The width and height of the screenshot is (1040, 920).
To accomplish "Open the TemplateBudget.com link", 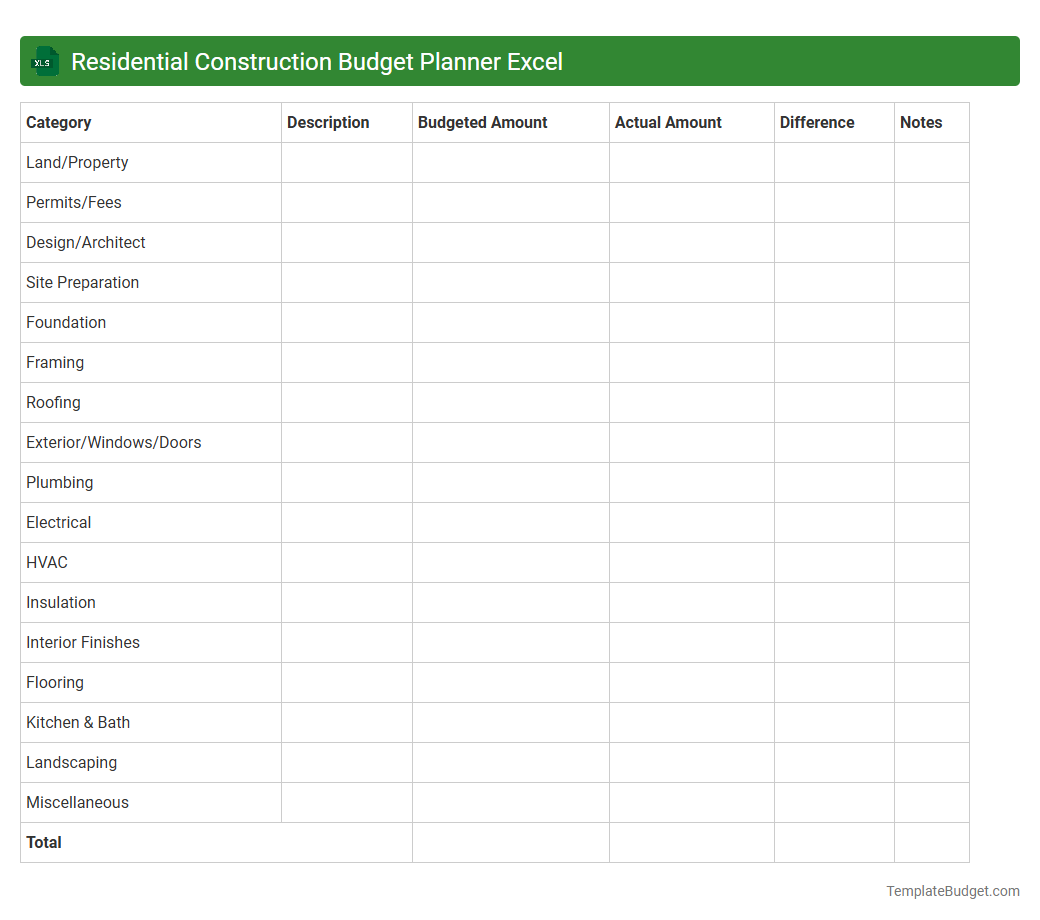I will point(952,890).
